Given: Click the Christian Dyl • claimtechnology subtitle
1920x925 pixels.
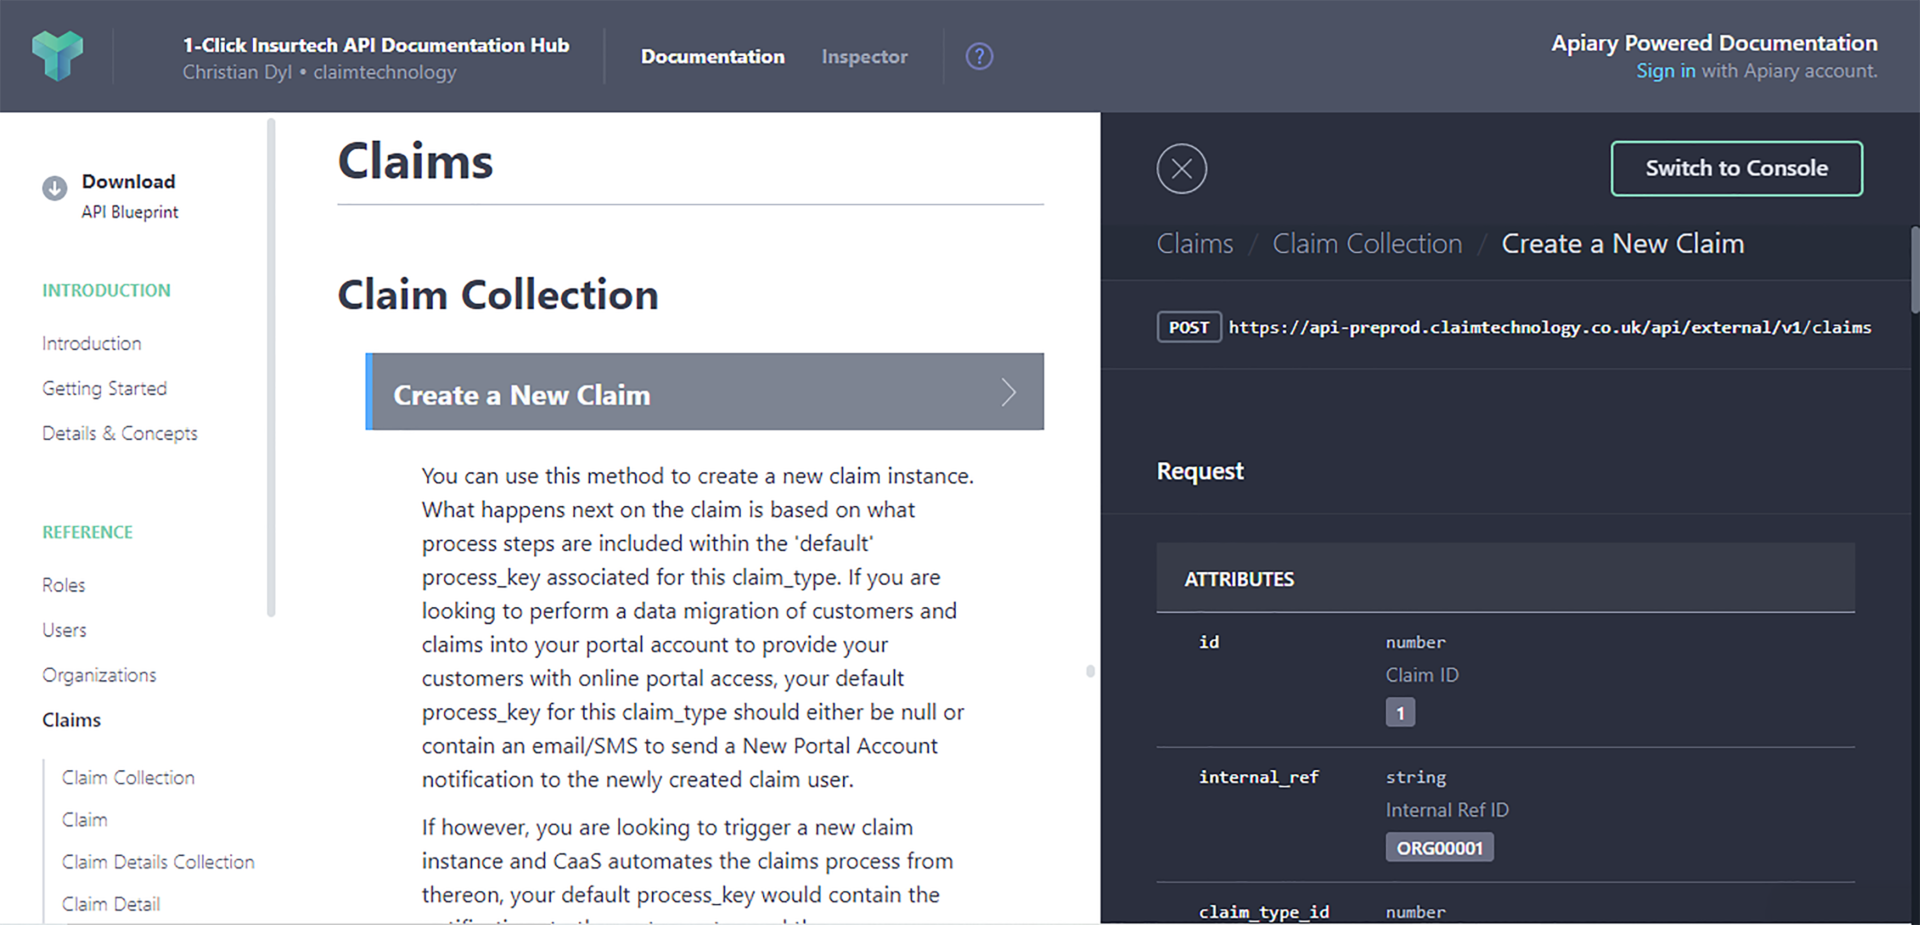Looking at the screenshot, I should point(319,72).
